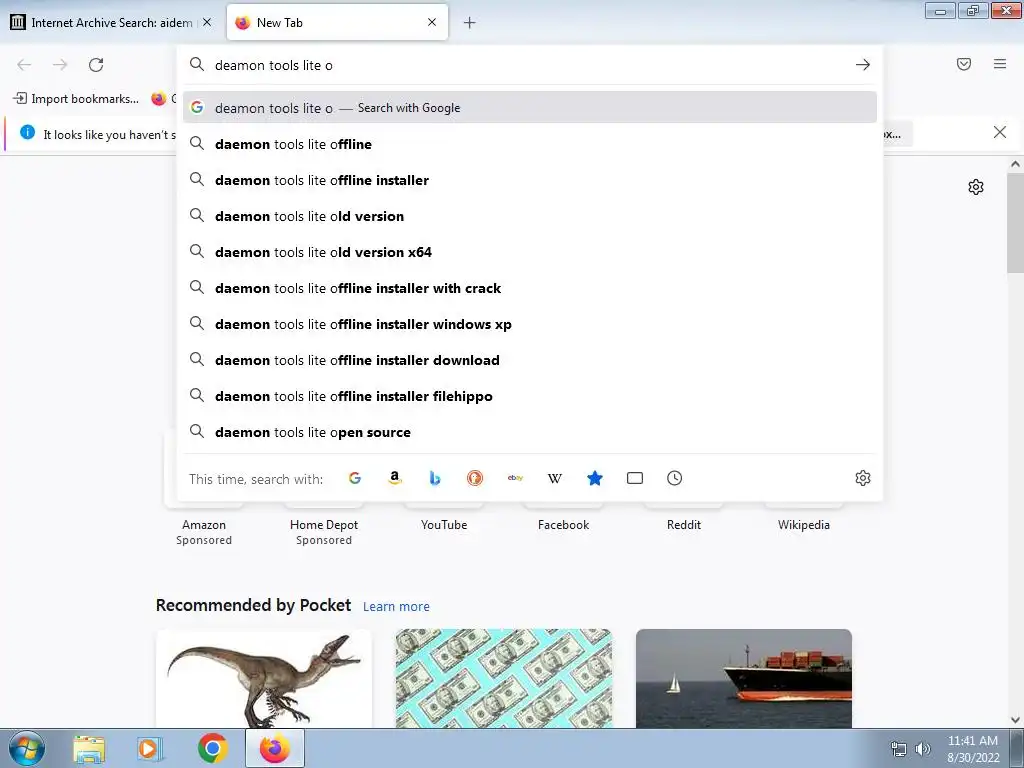This screenshot has width=1024, height=768.
Task: Search with eBay one-off icon
Action: tap(515, 478)
